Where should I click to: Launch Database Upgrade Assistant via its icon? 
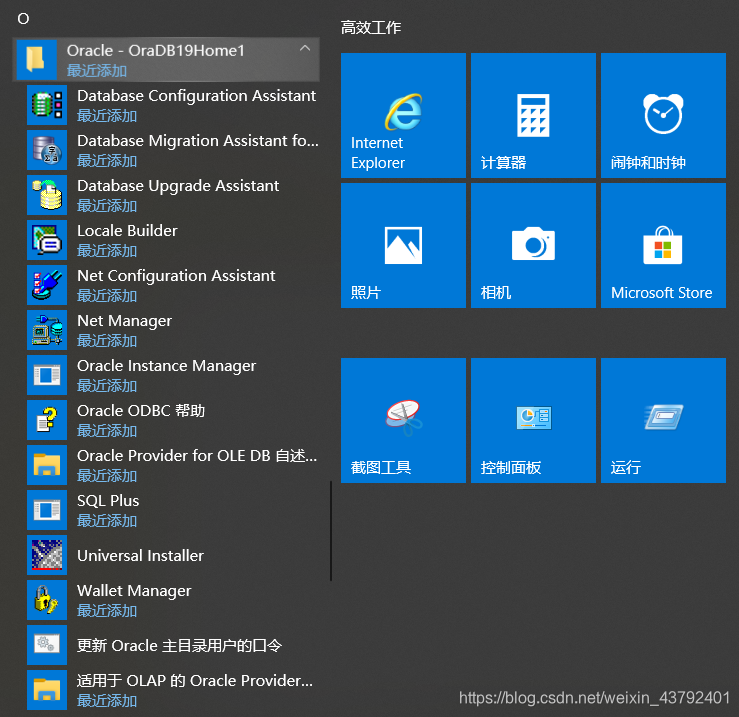(47, 195)
